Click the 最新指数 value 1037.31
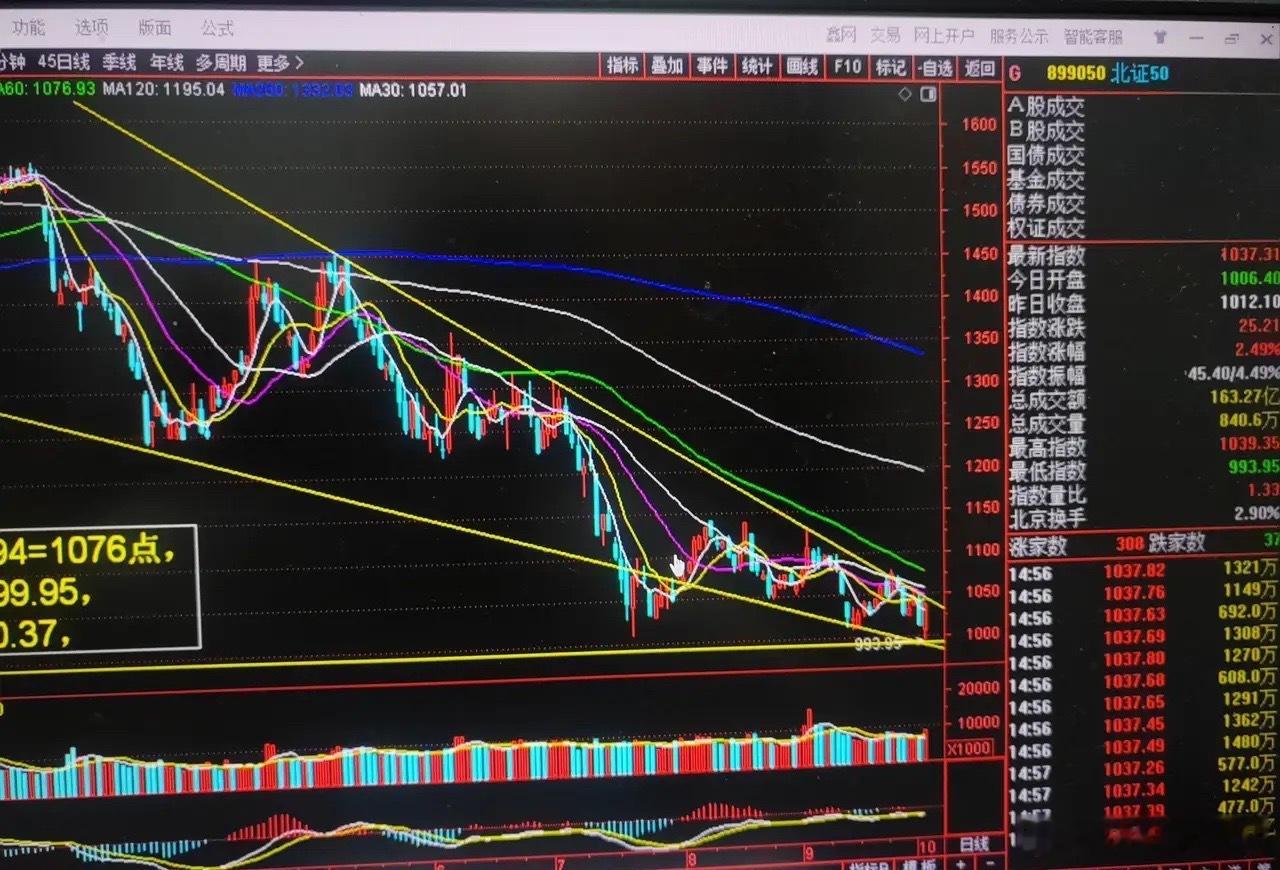The image size is (1280, 870). tap(1250, 256)
